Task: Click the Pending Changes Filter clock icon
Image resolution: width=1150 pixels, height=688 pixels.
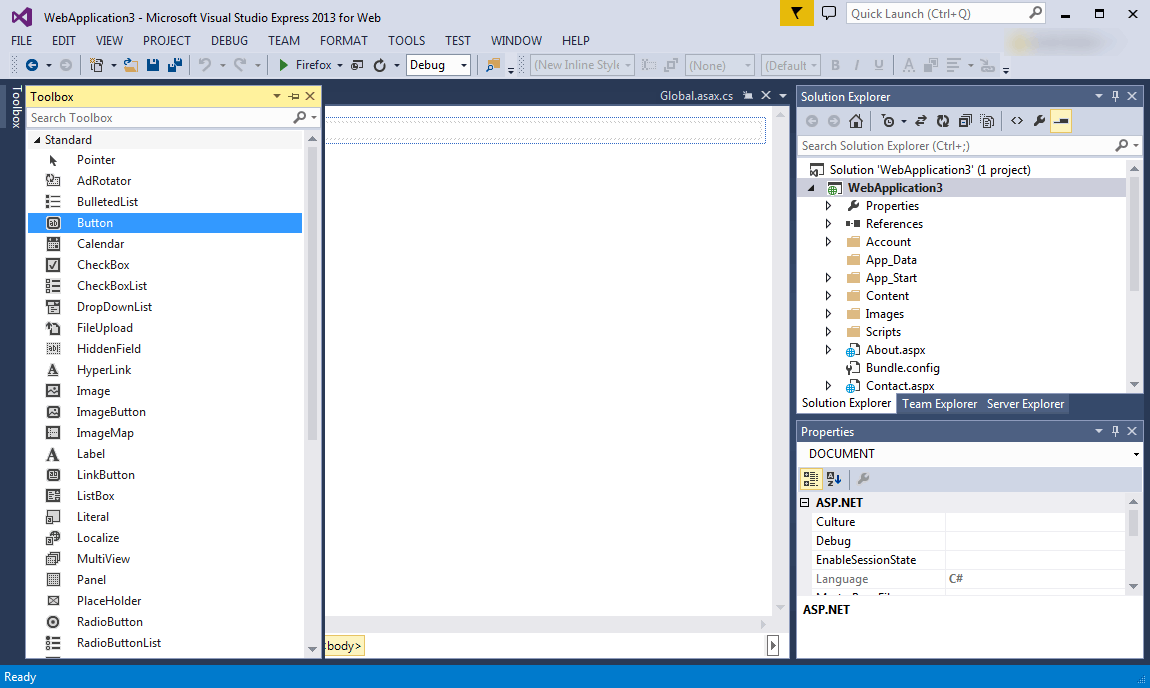Action: tap(887, 121)
